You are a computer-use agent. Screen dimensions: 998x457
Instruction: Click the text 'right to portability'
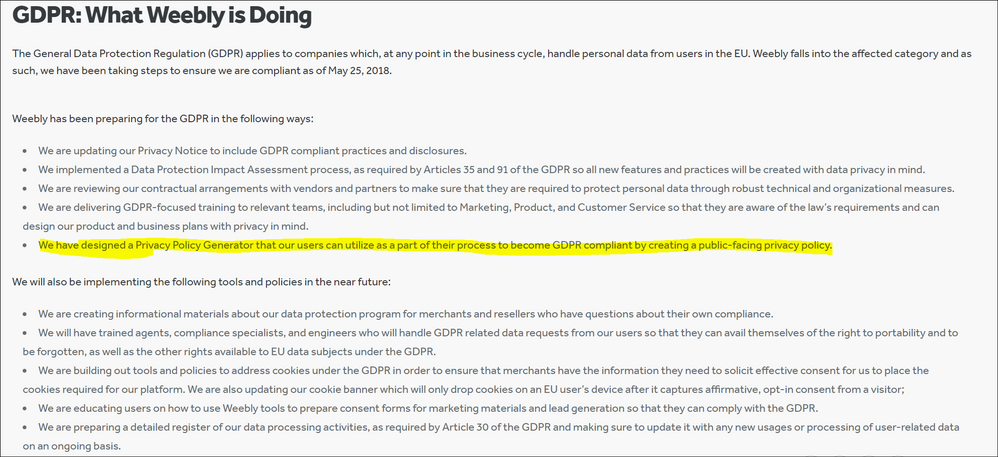click(x=887, y=333)
